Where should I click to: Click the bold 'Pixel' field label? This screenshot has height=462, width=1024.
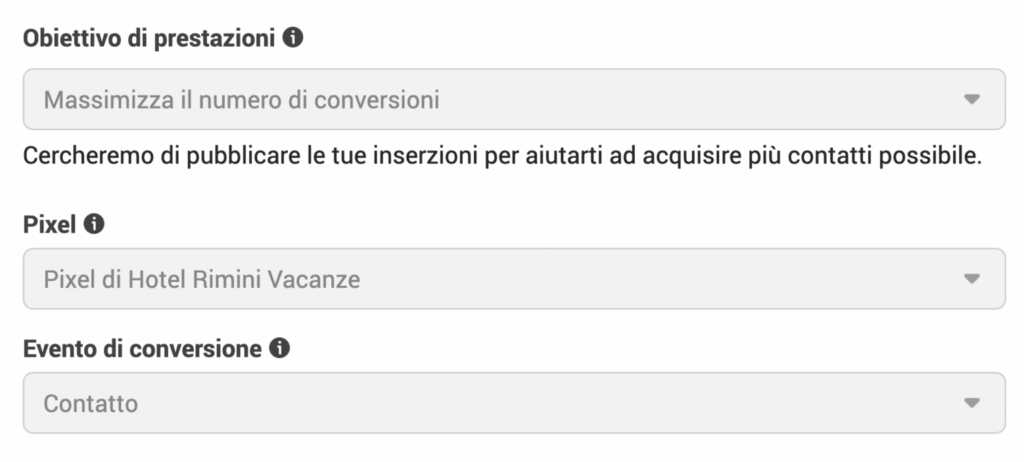pos(49,225)
